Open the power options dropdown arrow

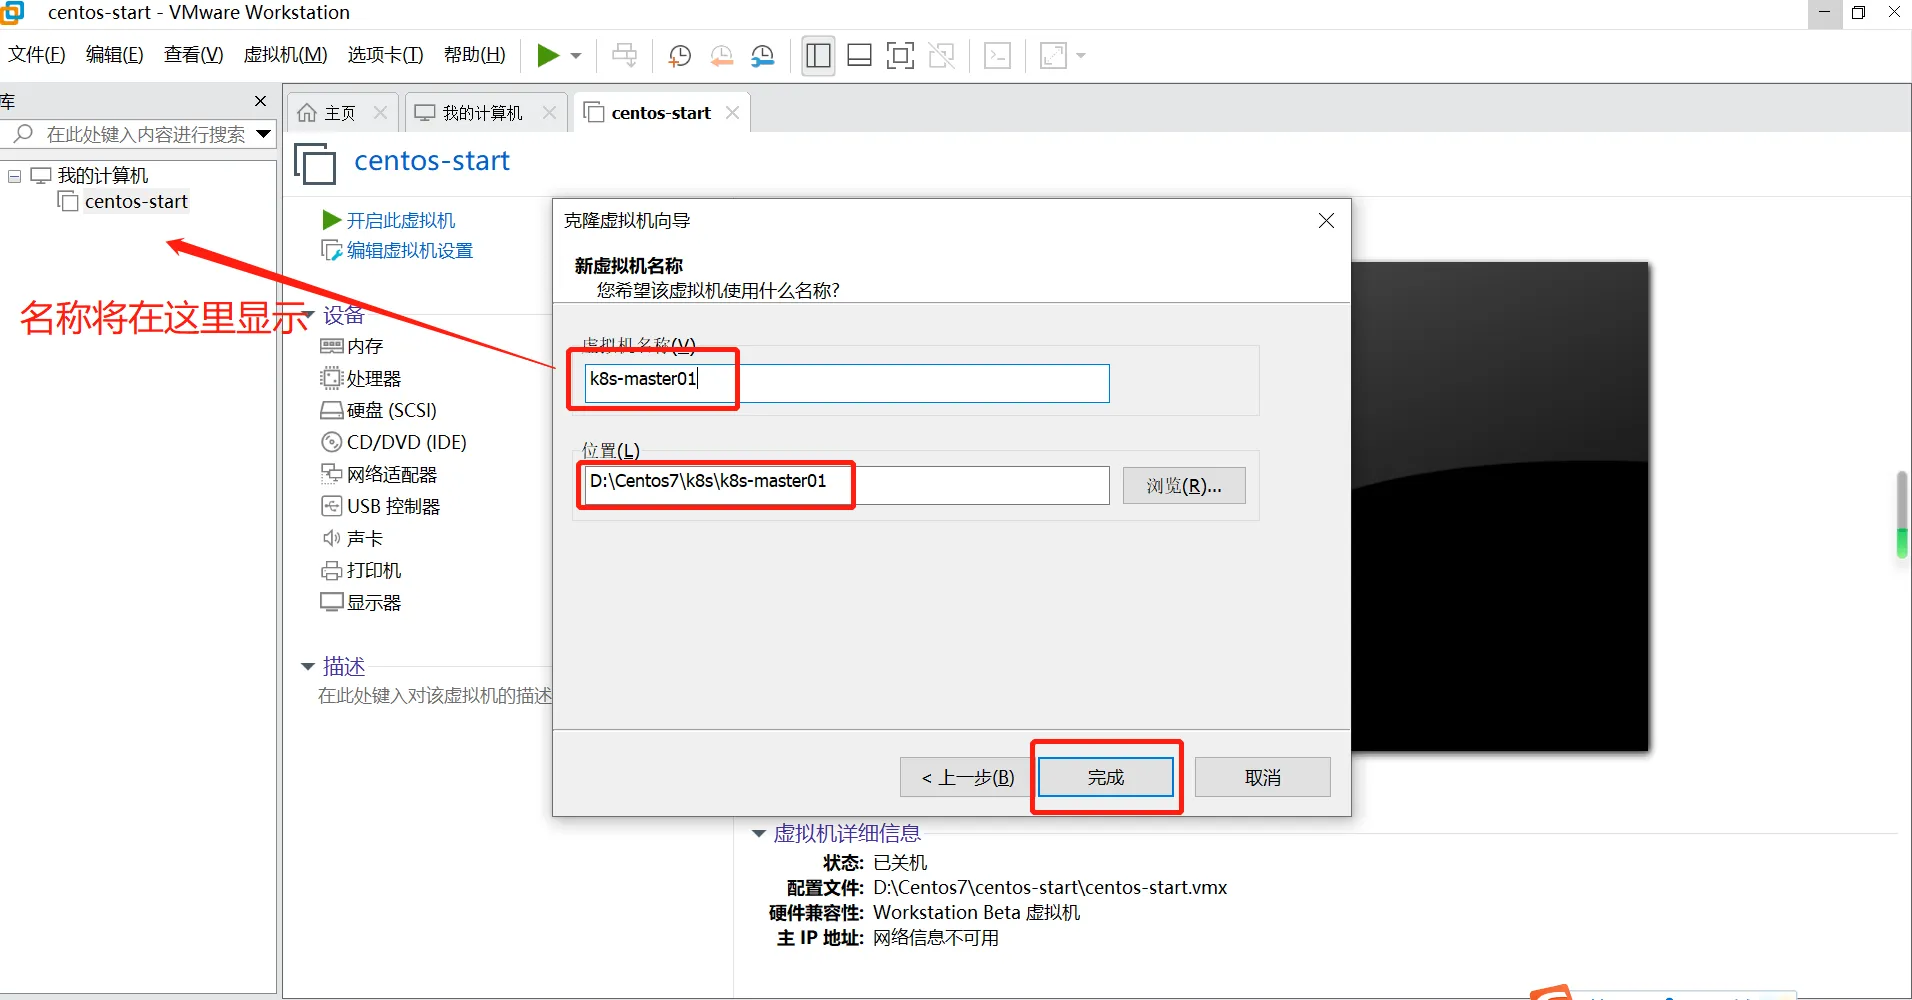tap(576, 56)
